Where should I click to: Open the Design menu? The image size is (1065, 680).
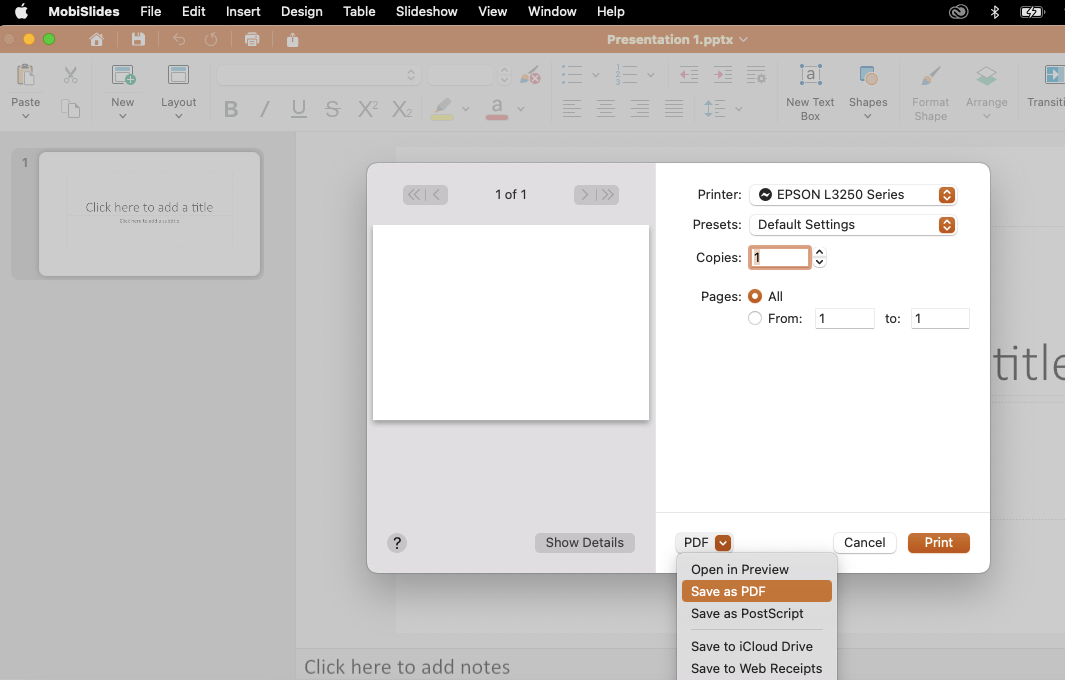click(x=302, y=12)
